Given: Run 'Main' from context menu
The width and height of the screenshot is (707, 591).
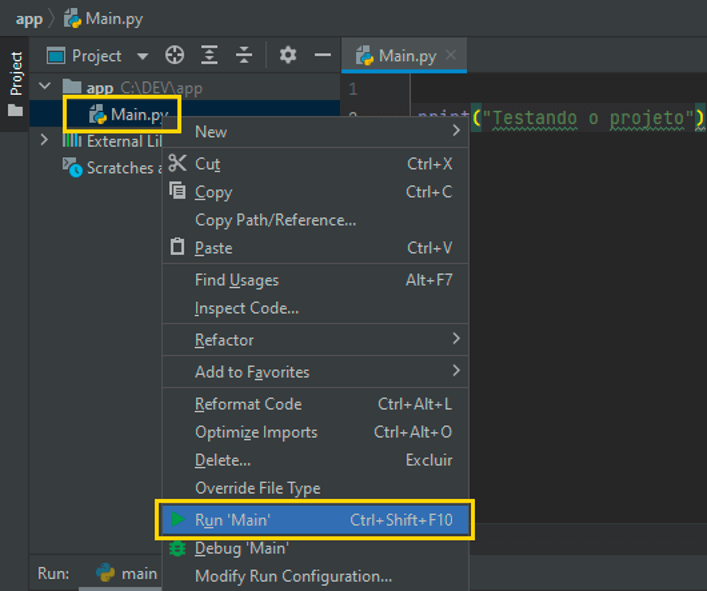Looking at the screenshot, I should point(315,519).
